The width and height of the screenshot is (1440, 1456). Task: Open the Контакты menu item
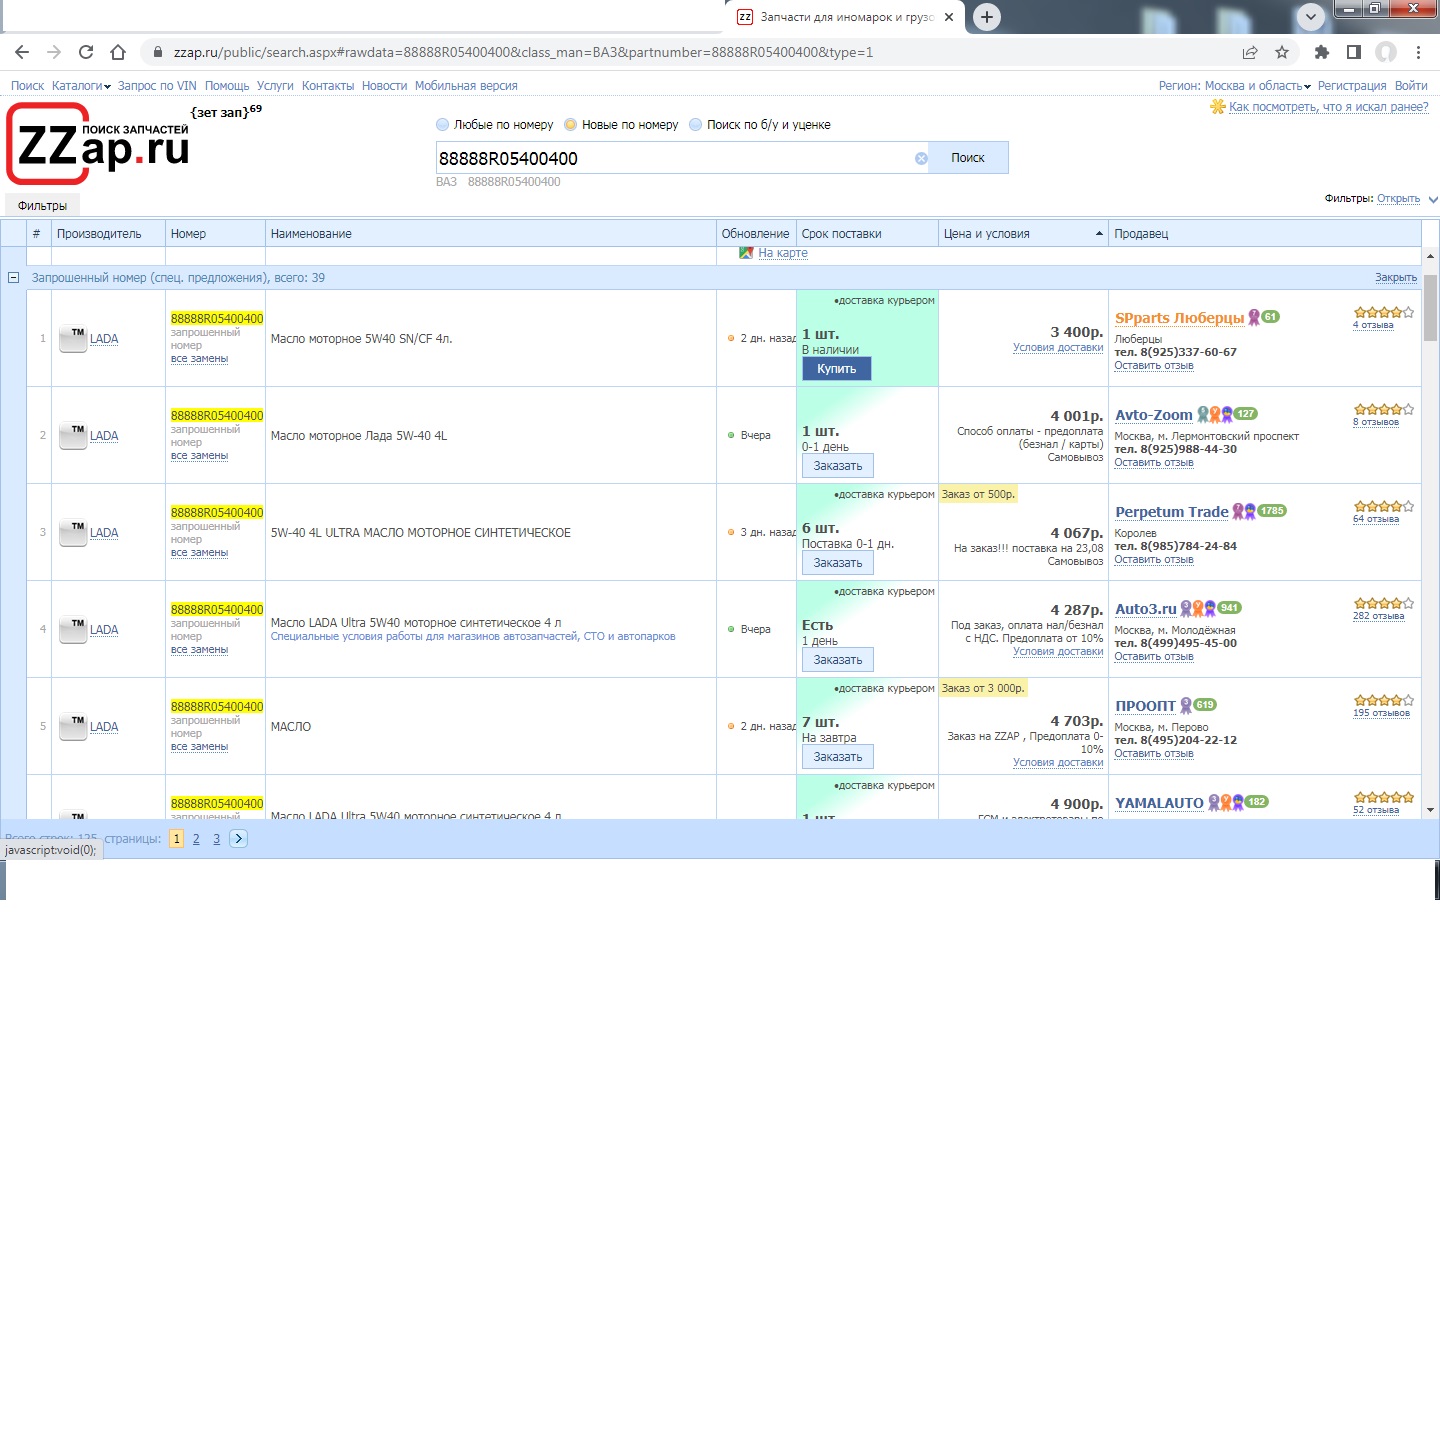328,86
